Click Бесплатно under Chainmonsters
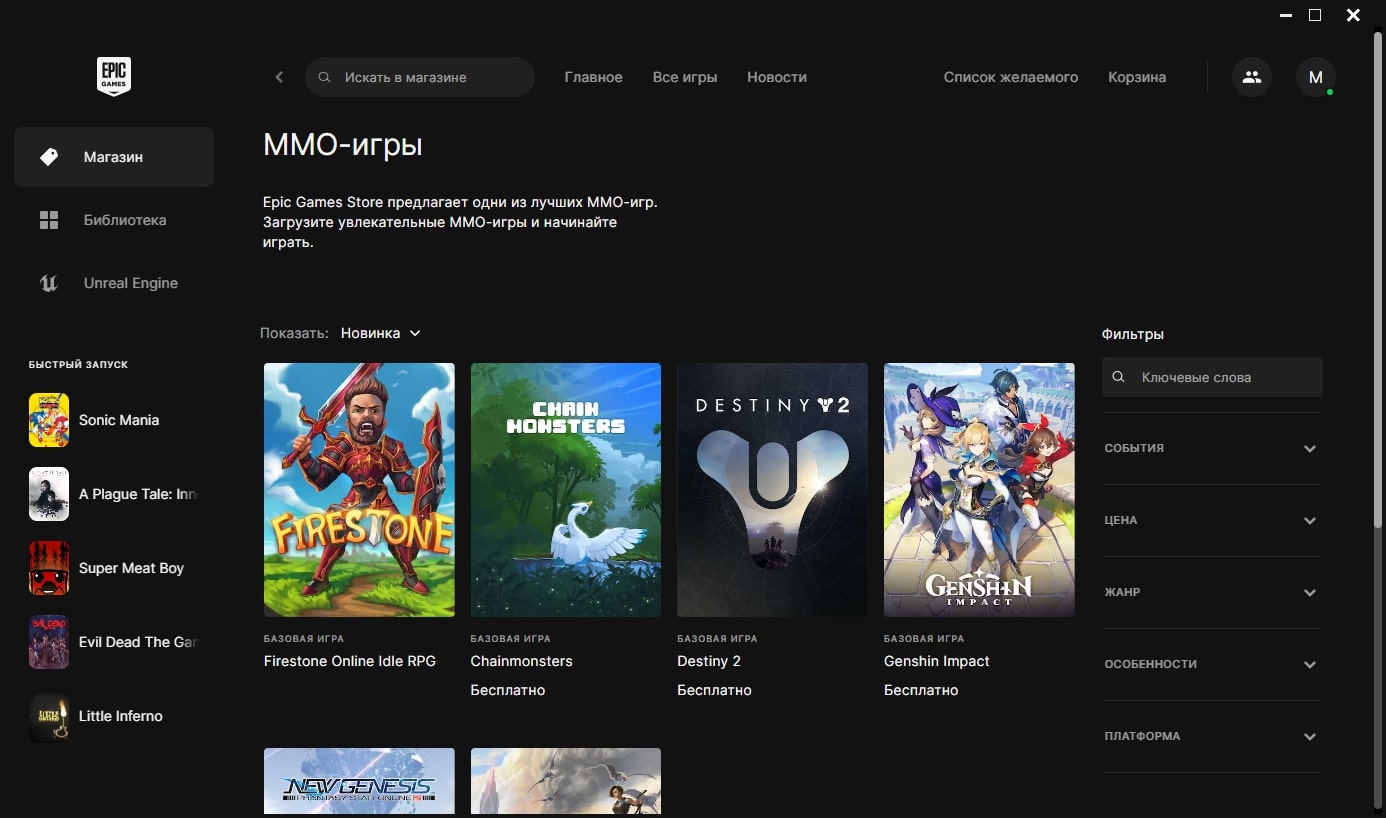1386x818 pixels. click(508, 690)
